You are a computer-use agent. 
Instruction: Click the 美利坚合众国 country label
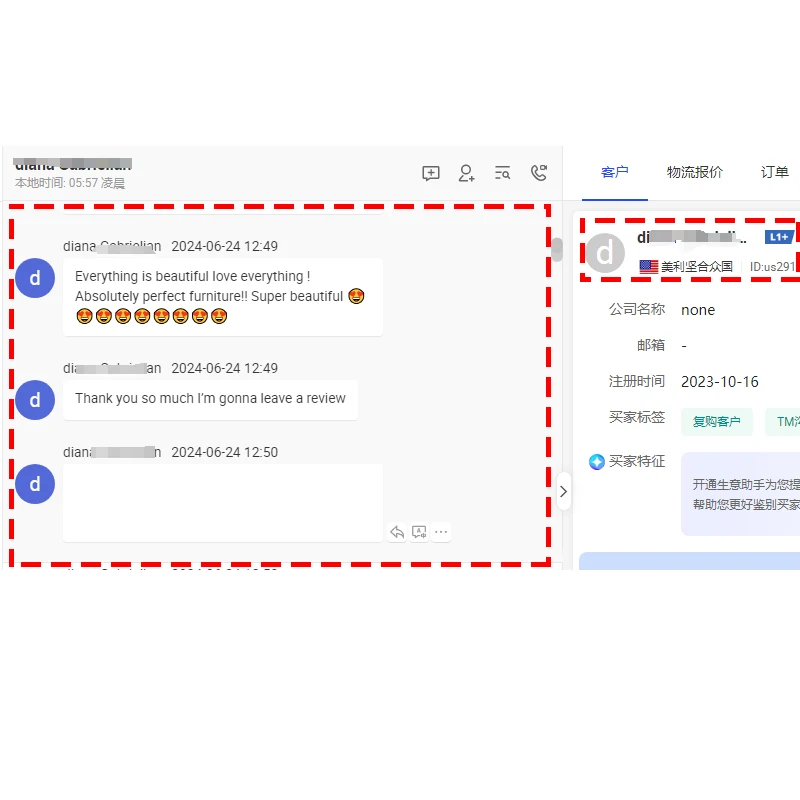pyautogui.click(x=696, y=266)
